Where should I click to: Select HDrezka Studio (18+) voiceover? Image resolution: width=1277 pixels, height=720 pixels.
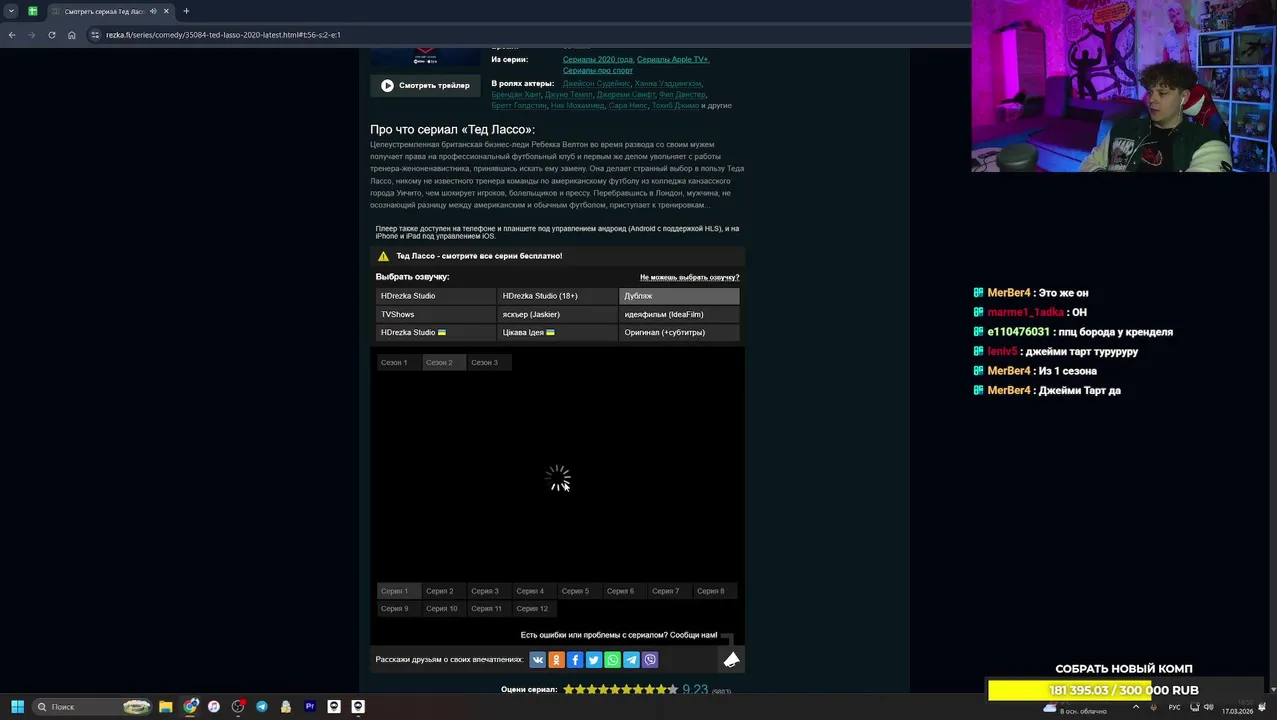click(558, 296)
